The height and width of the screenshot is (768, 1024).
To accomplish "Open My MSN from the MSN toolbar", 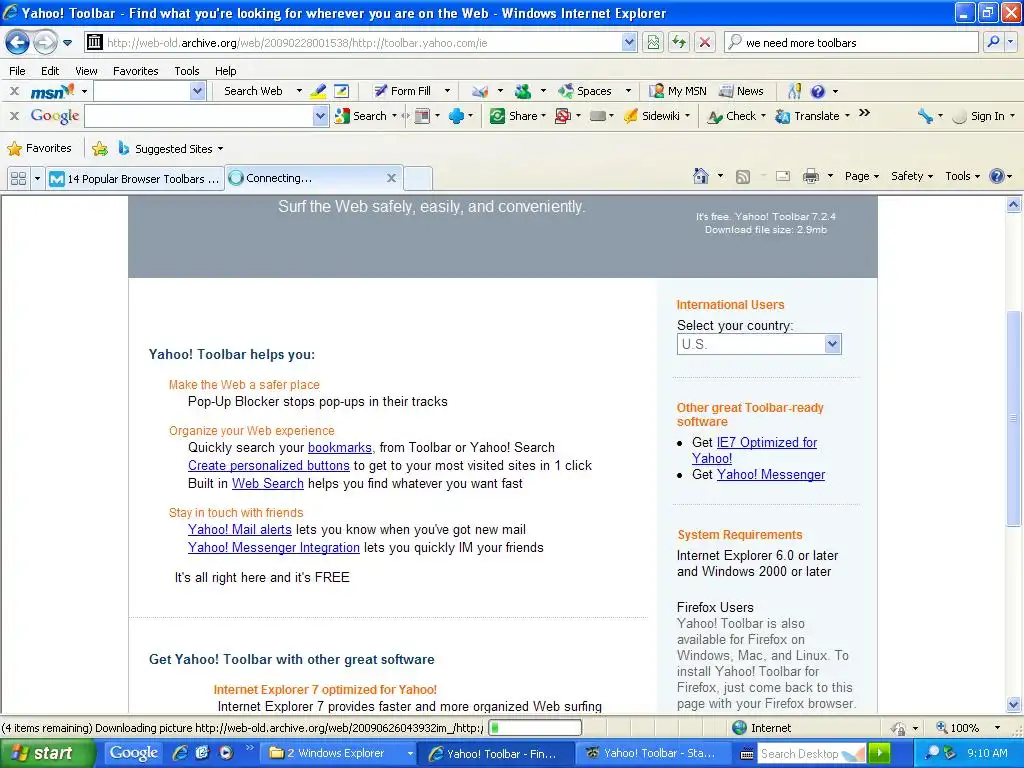I will tap(678, 91).
